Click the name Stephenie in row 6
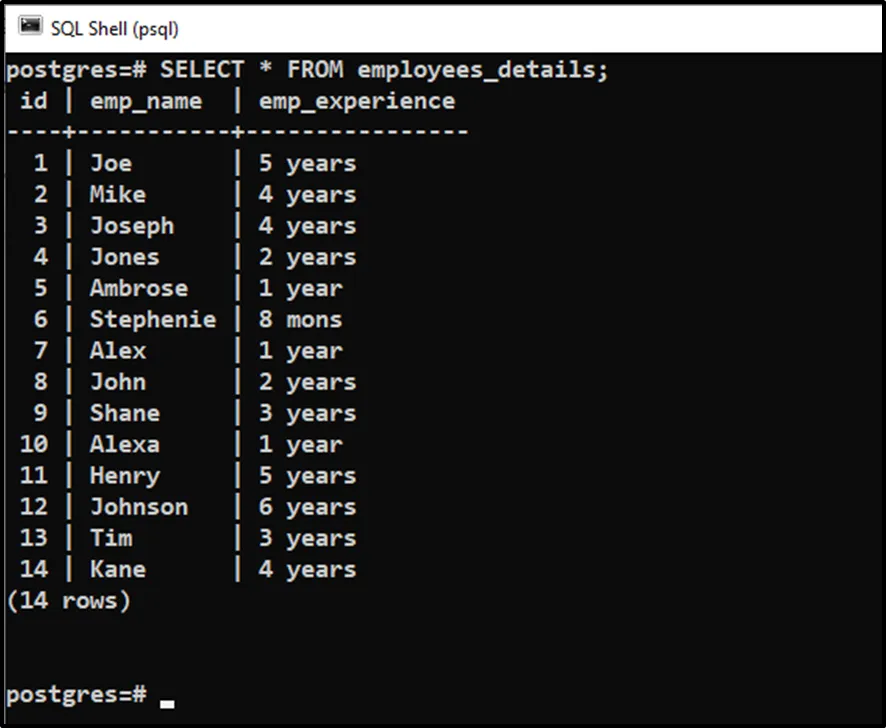The width and height of the screenshot is (886, 728). tap(152, 320)
